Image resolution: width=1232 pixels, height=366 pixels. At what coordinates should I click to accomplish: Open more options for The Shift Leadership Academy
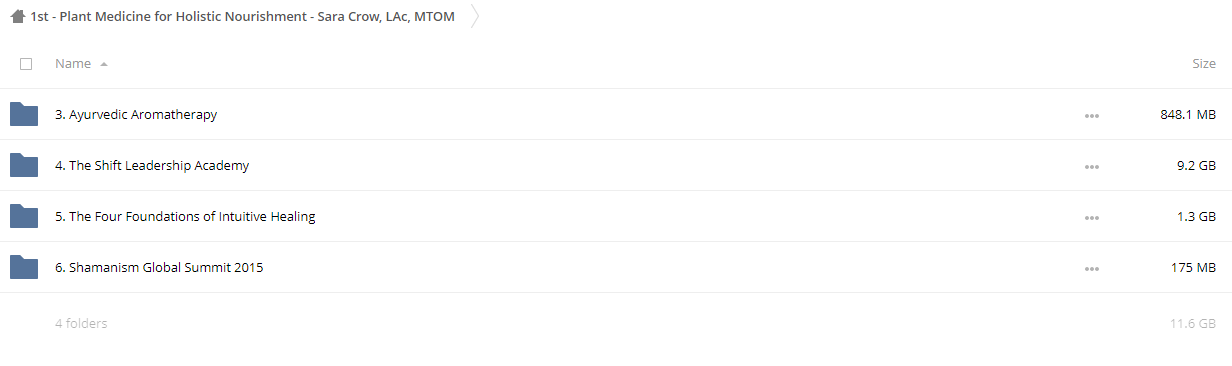[x=1091, y=167]
